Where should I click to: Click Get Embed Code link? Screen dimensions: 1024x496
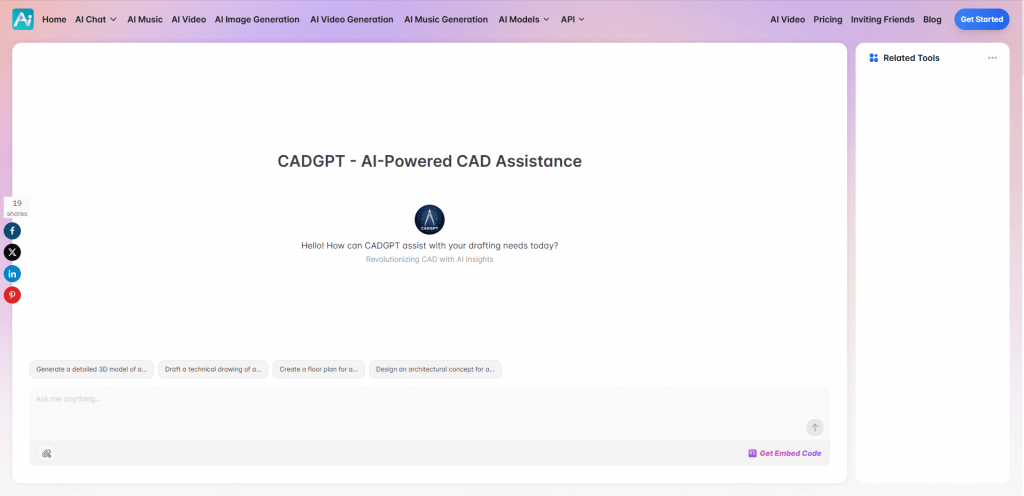[x=785, y=453]
